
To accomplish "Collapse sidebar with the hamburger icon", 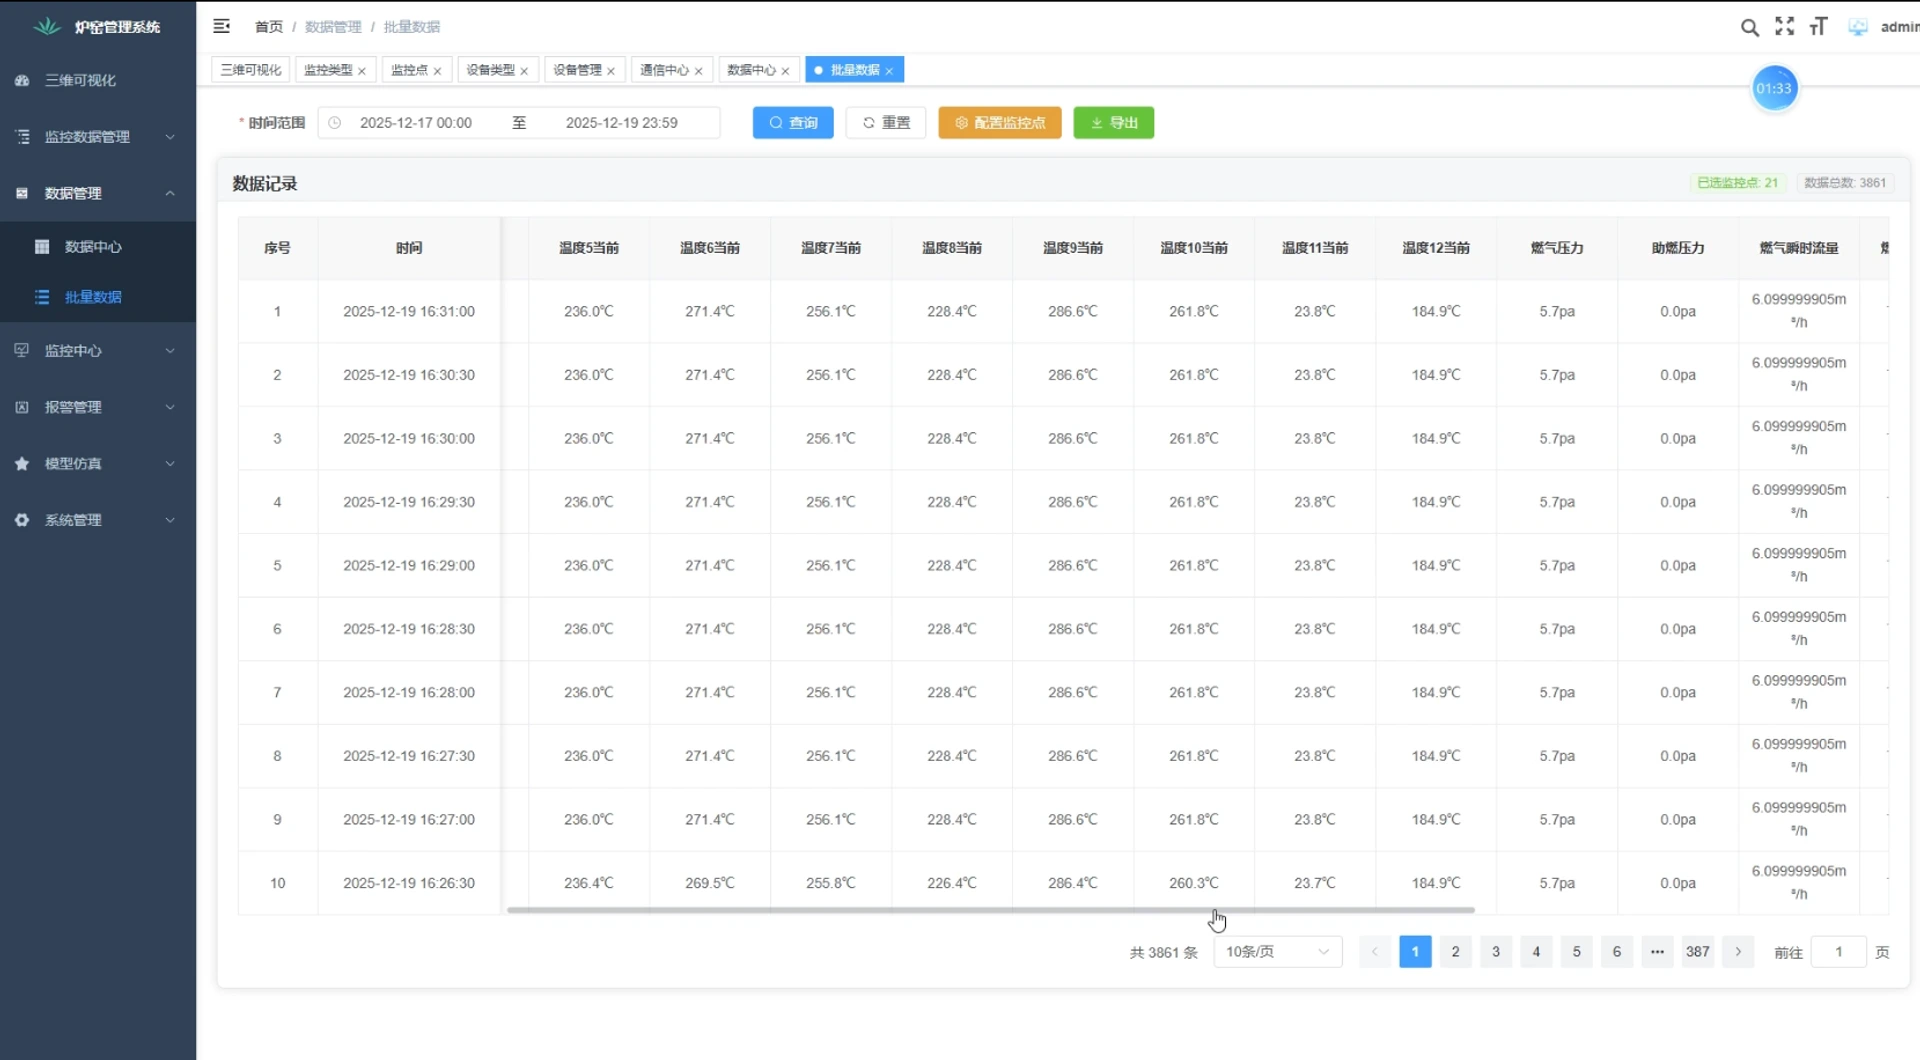I will 222,26.
